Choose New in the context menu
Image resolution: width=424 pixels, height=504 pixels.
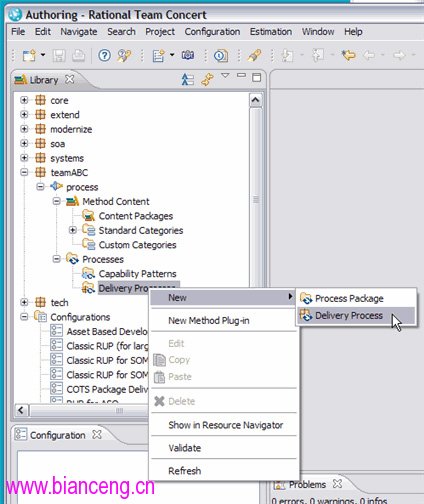[223, 297]
